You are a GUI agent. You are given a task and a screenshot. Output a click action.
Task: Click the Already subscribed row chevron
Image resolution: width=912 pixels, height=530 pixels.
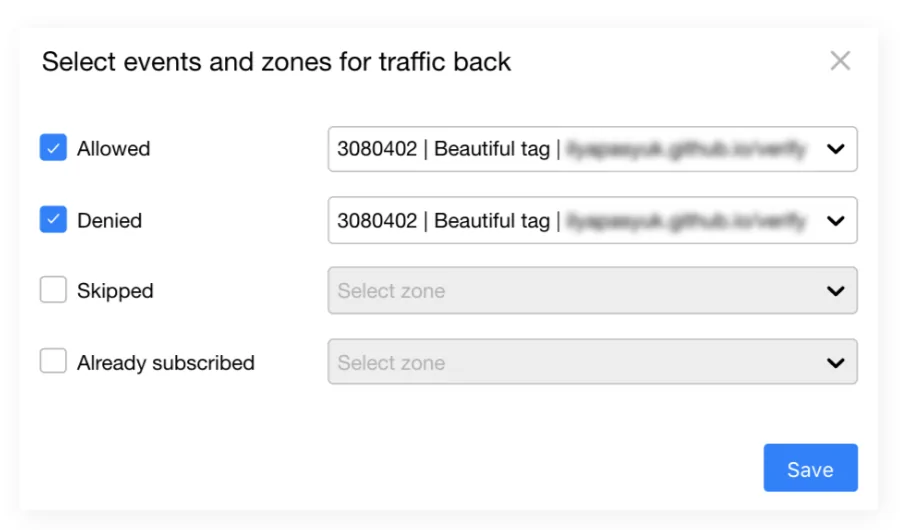pos(836,363)
